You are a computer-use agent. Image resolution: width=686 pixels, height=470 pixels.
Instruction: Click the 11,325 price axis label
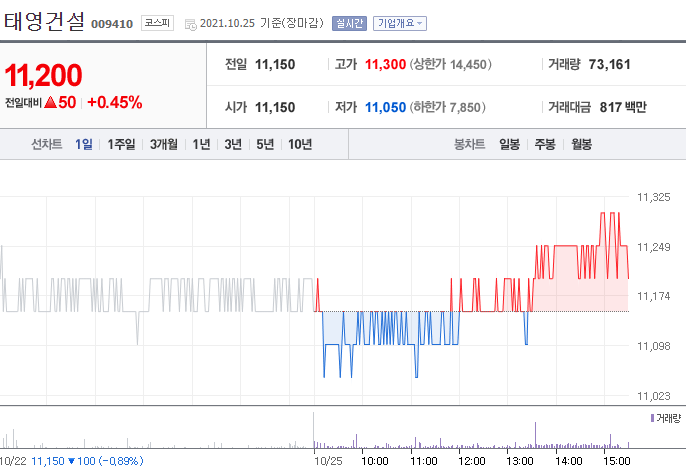pyautogui.click(x=654, y=197)
